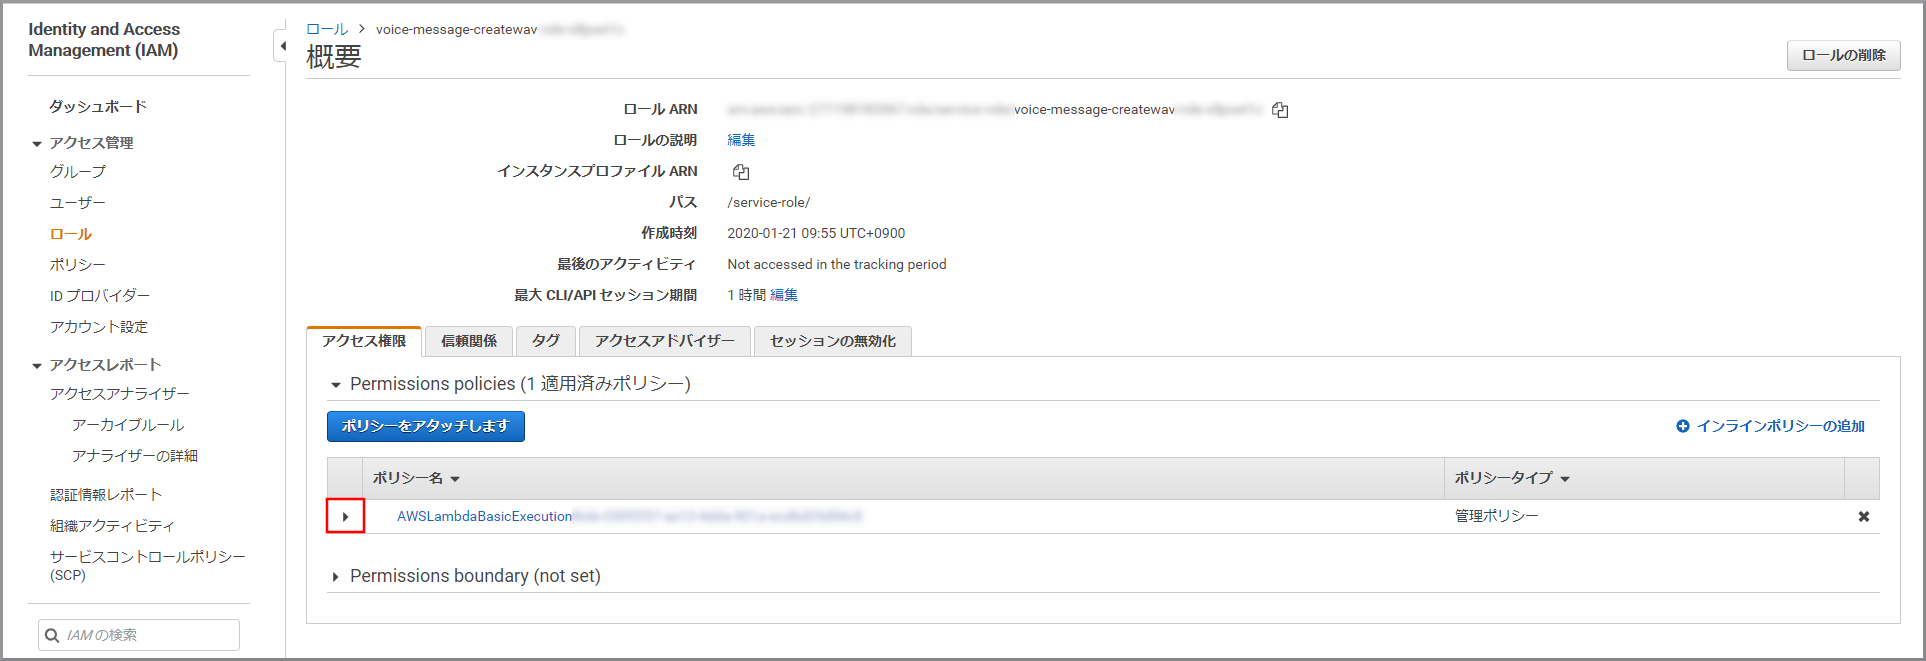Copy the instance profile ARN icon
This screenshot has height=661, width=1926.
coord(741,172)
